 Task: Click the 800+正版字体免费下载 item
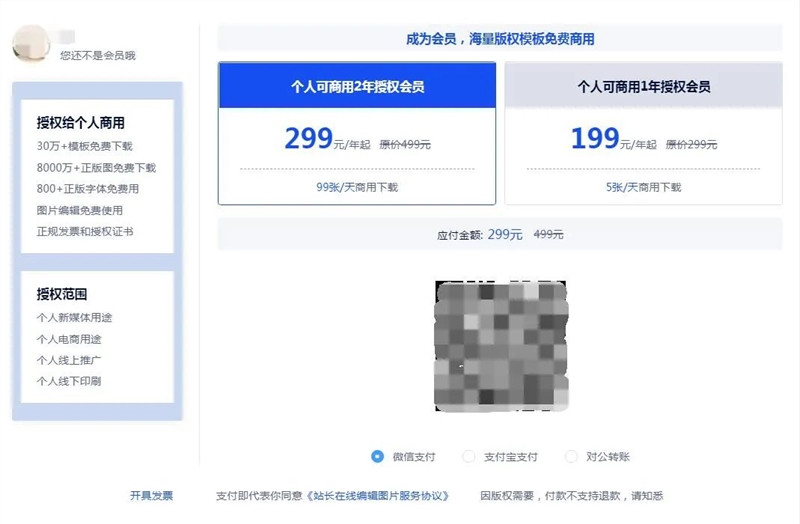coord(88,189)
